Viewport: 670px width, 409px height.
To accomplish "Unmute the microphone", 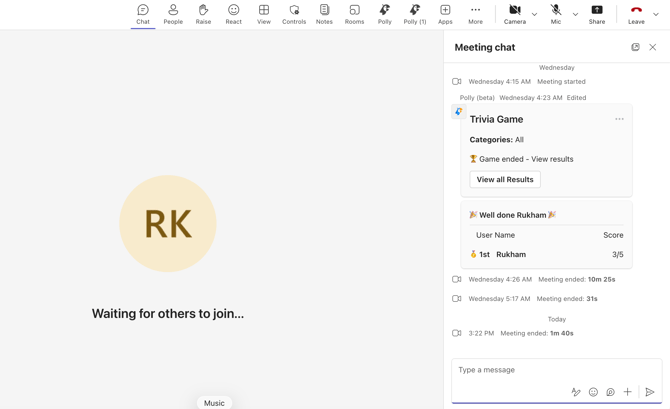I will (555, 14).
